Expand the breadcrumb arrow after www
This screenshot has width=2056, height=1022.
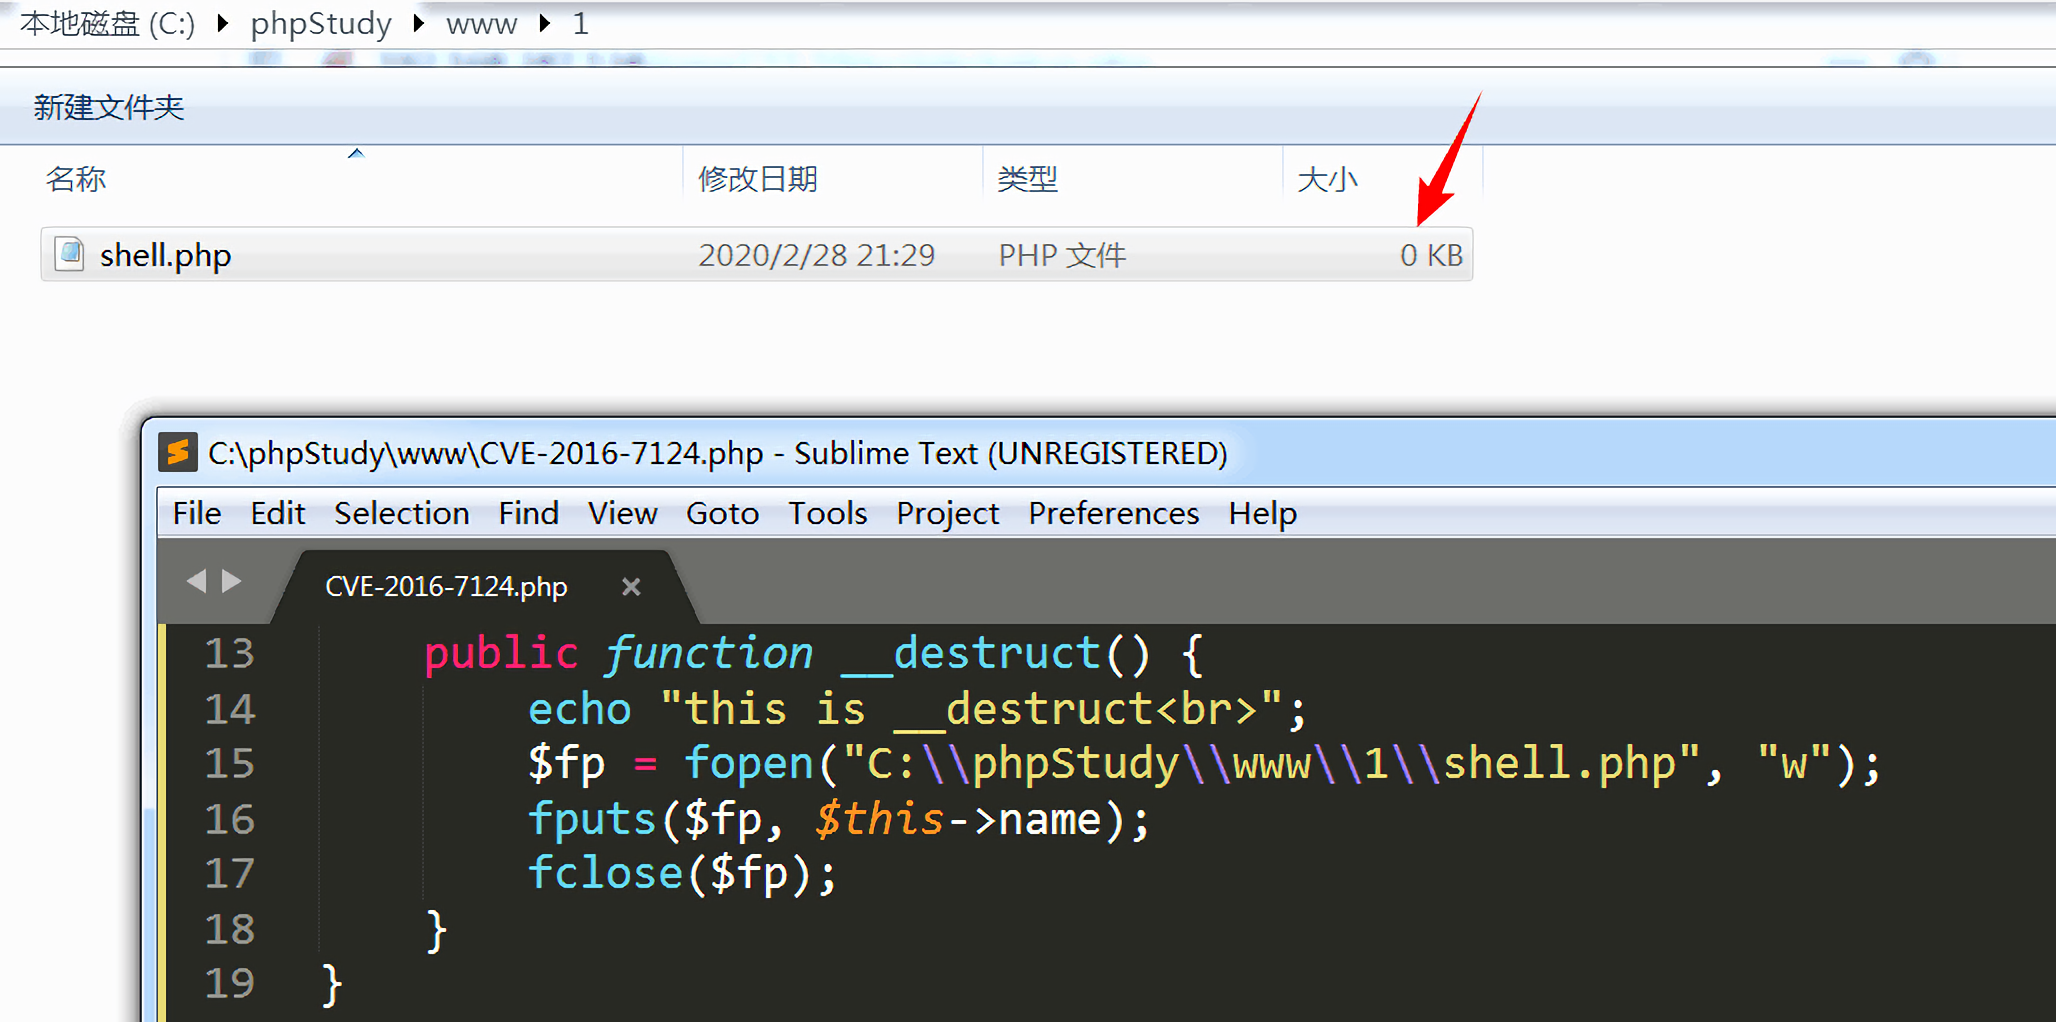click(x=544, y=23)
